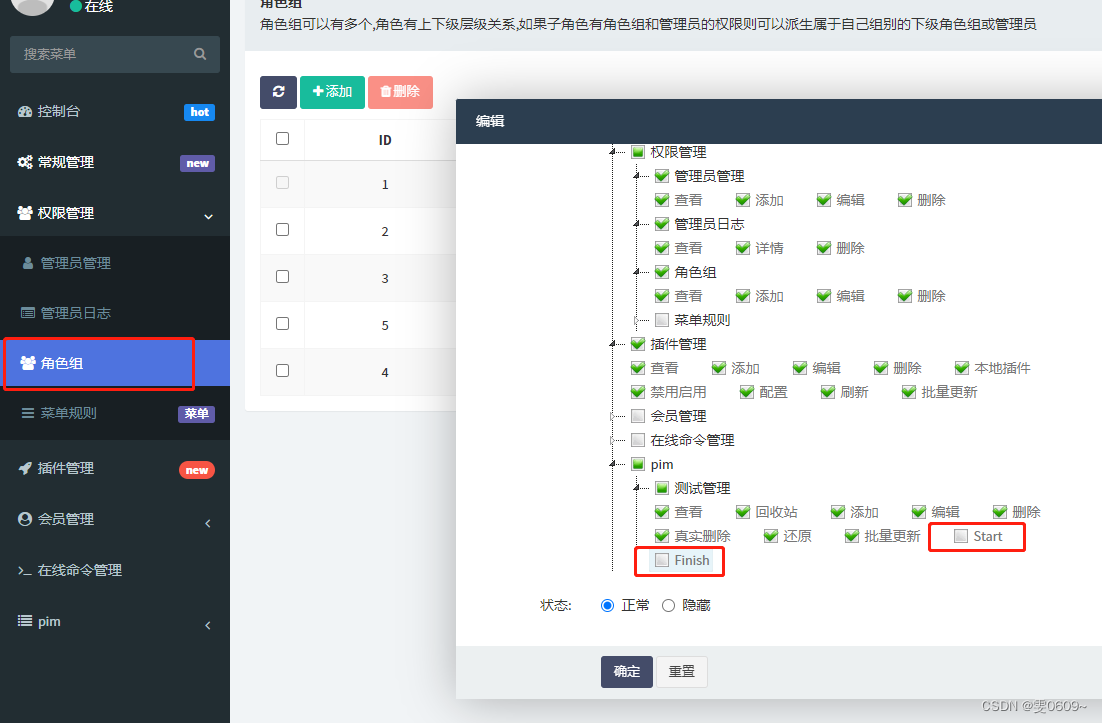The height and width of the screenshot is (723, 1102).
Task: Click the hot badge next to 控制台
Action: (x=200, y=112)
